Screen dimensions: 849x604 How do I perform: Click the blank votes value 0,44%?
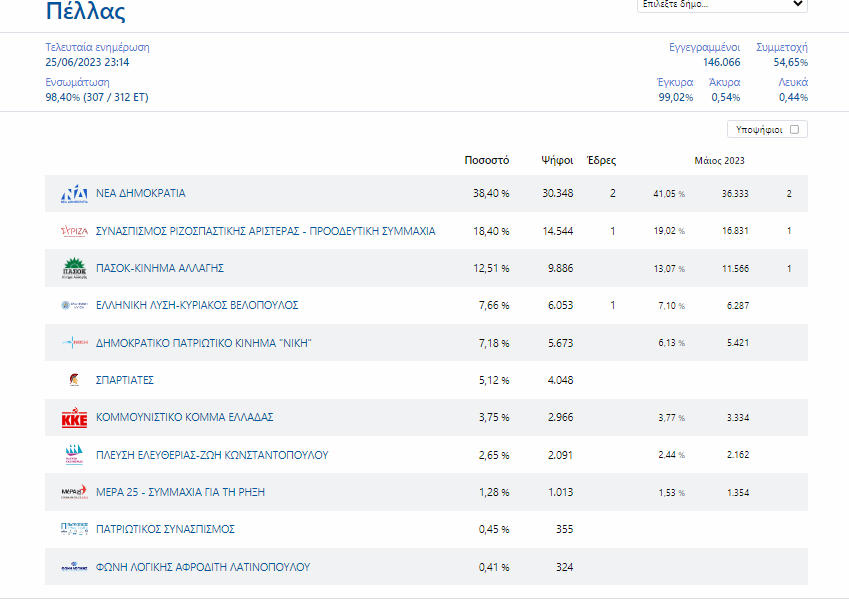[x=793, y=97]
